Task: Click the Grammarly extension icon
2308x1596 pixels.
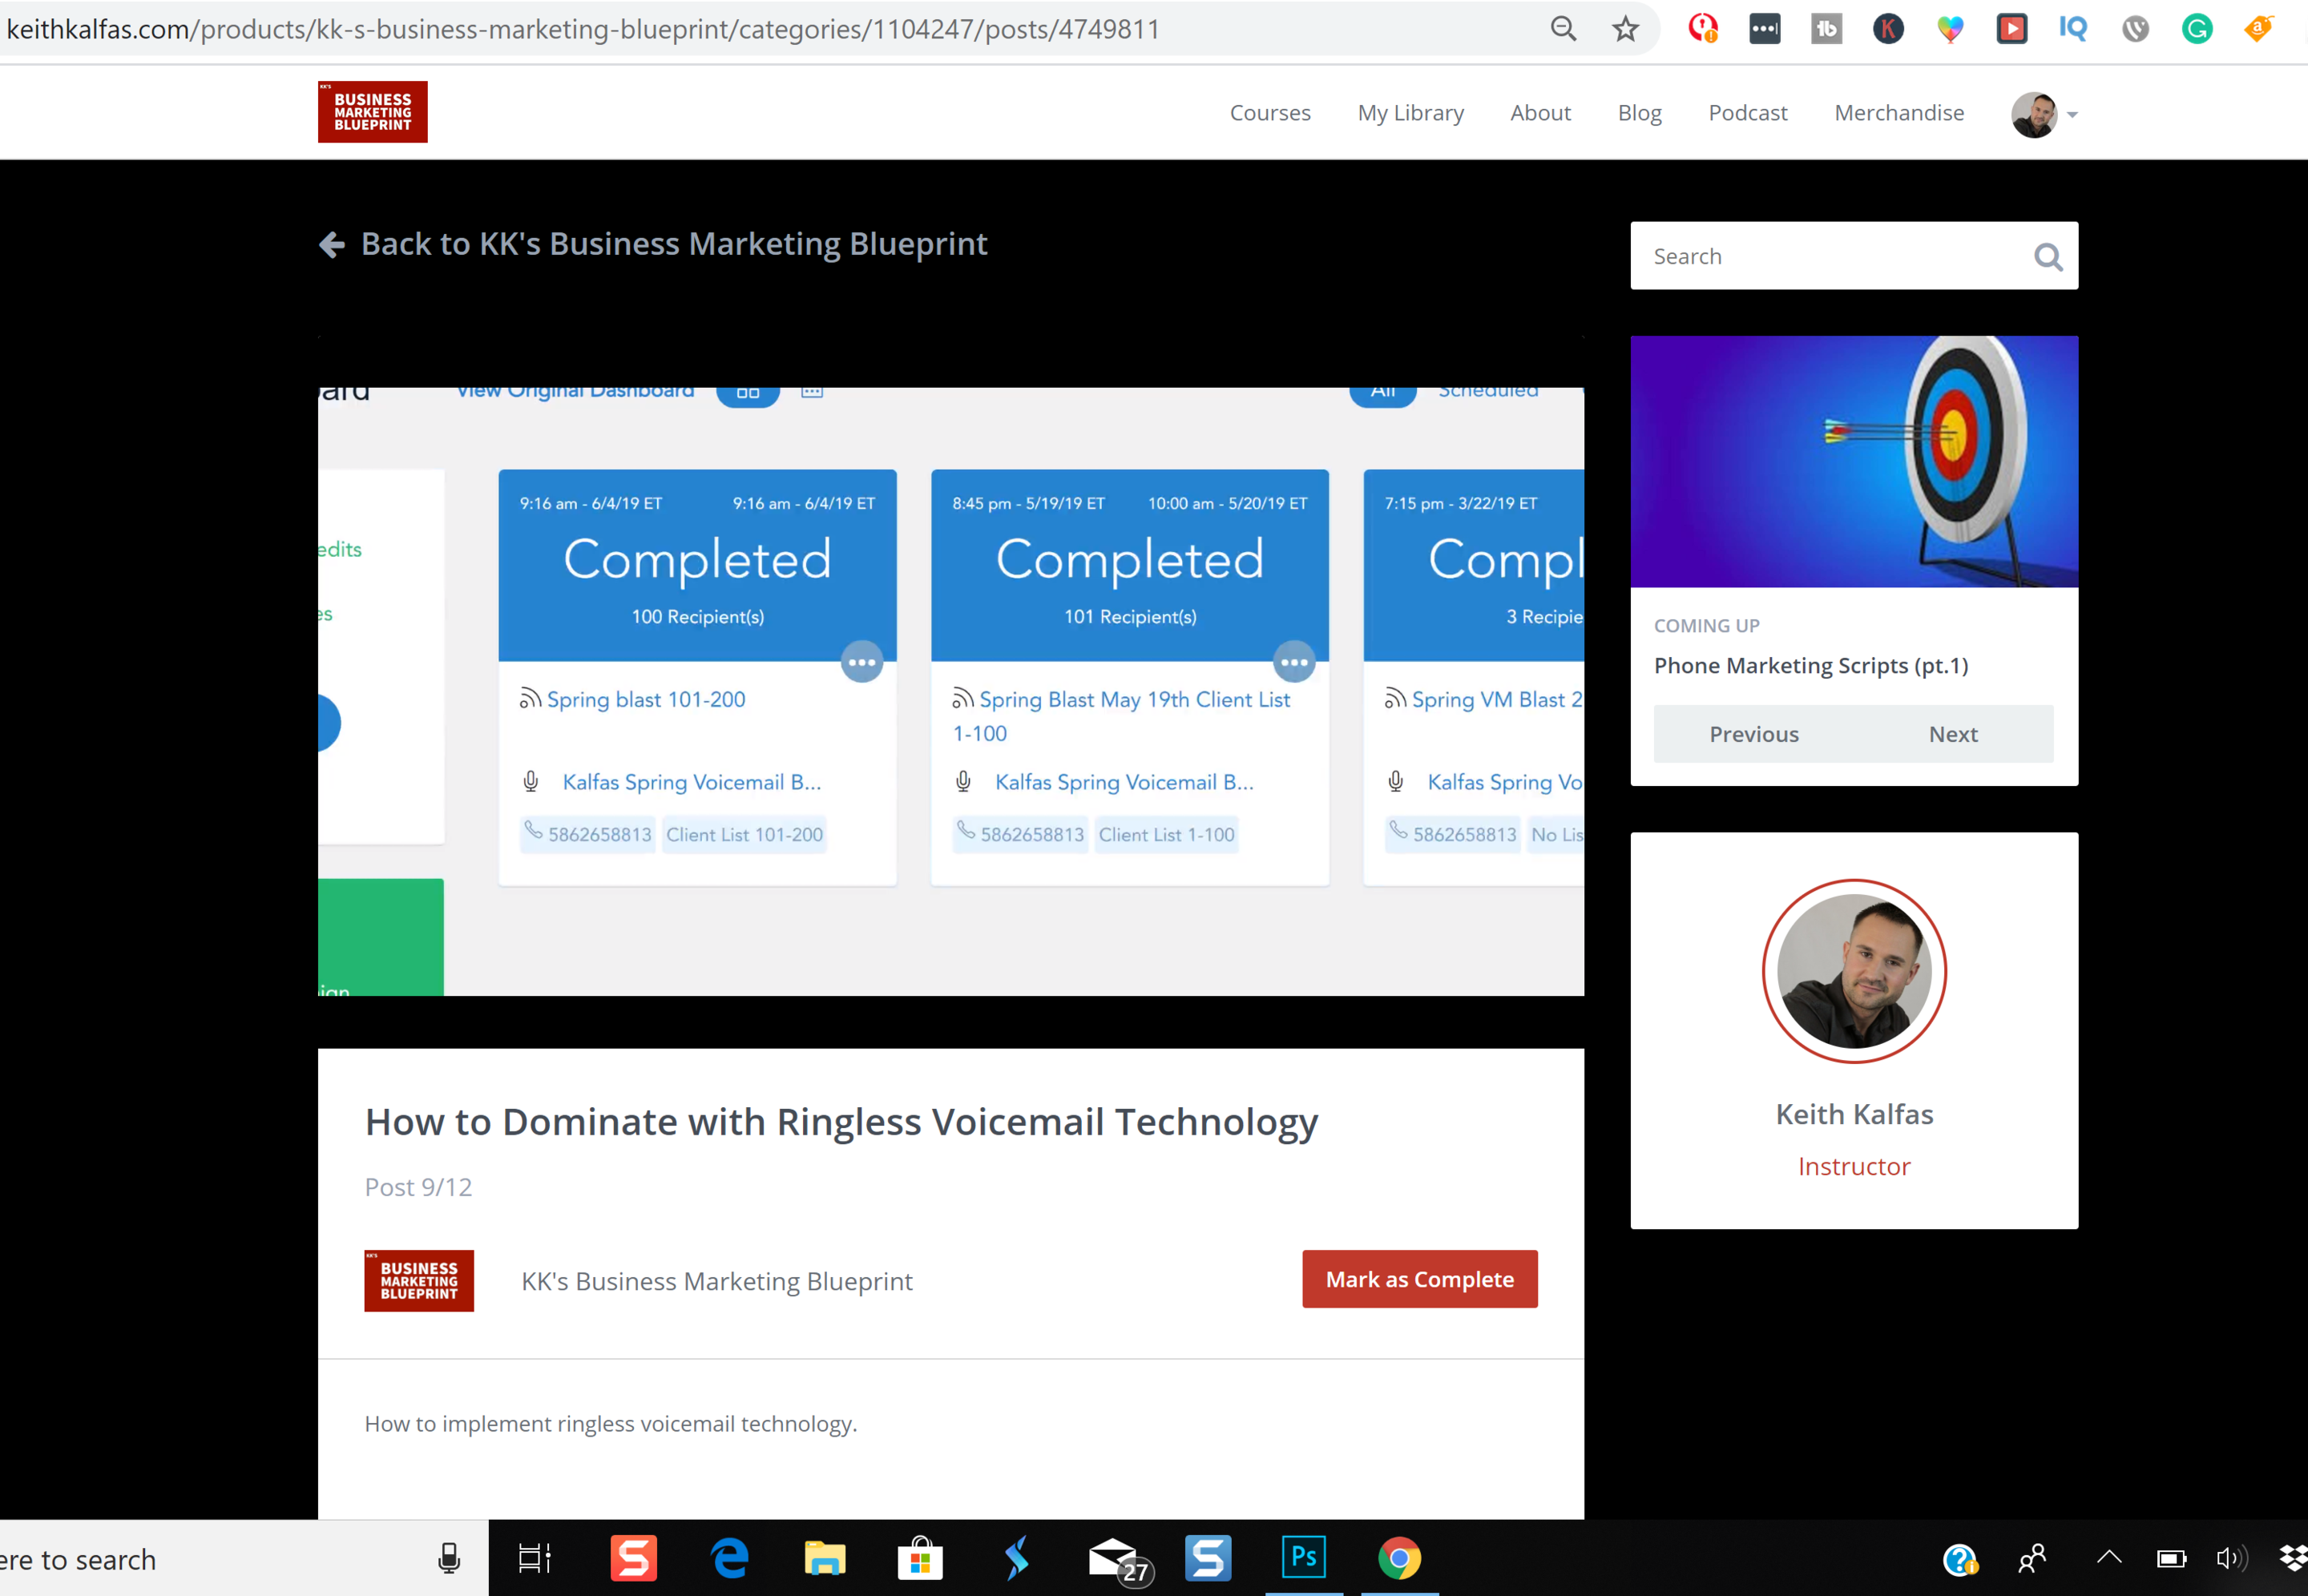Action: (2196, 29)
